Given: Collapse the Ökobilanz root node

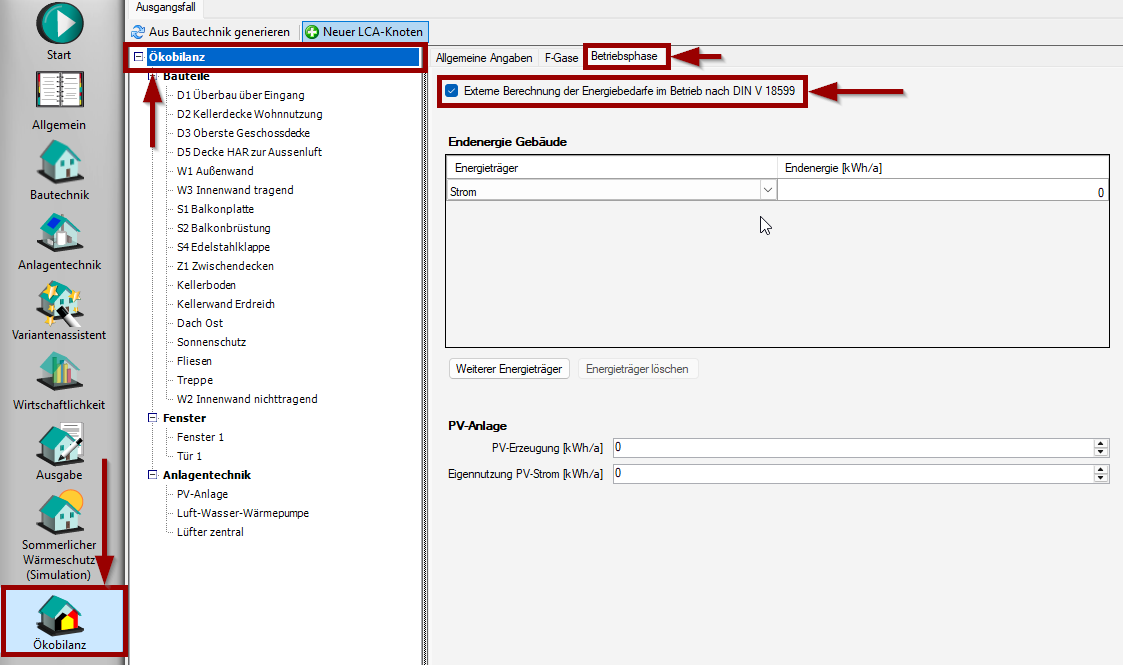Looking at the screenshot, I should (x=139, y=57).
